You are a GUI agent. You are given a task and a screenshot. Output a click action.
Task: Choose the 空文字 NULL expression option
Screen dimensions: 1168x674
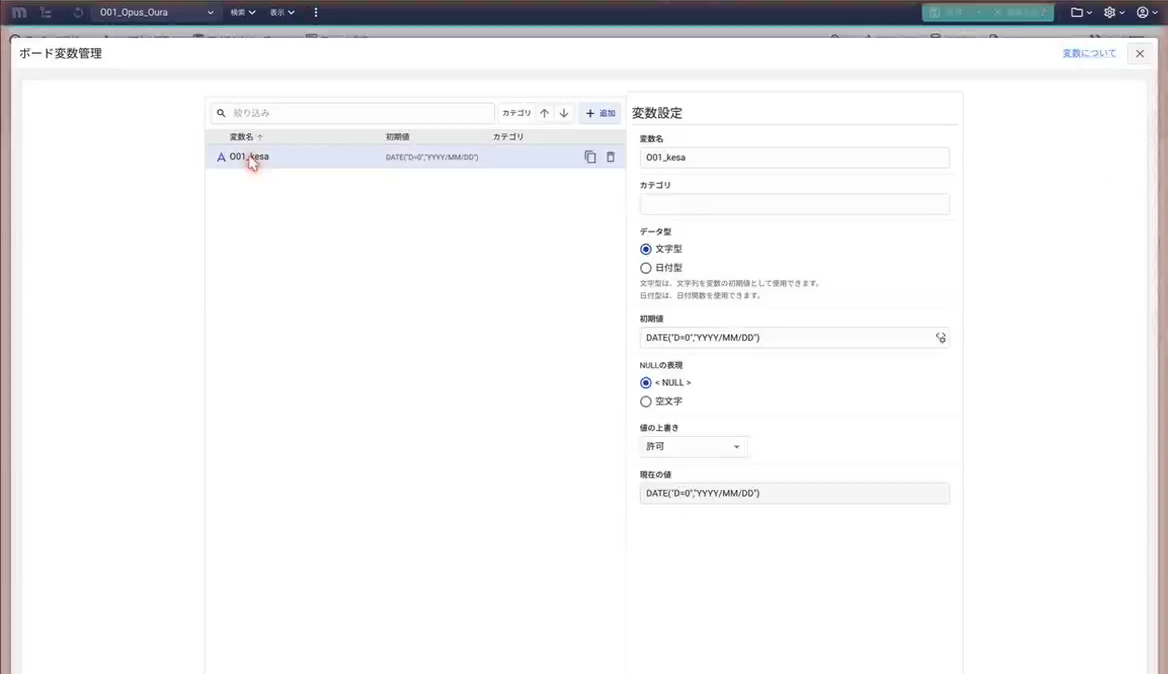pos(646,401)
